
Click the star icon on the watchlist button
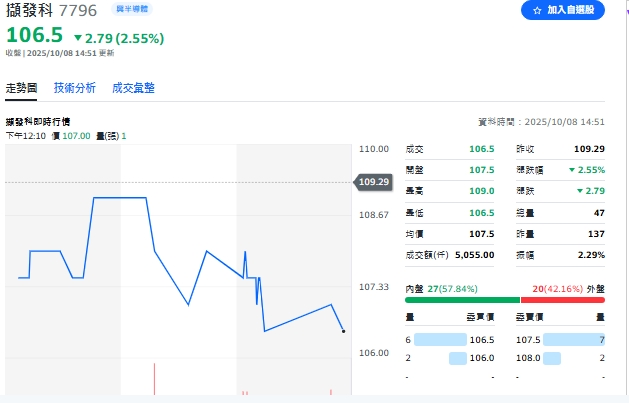[x=536, y=10]
